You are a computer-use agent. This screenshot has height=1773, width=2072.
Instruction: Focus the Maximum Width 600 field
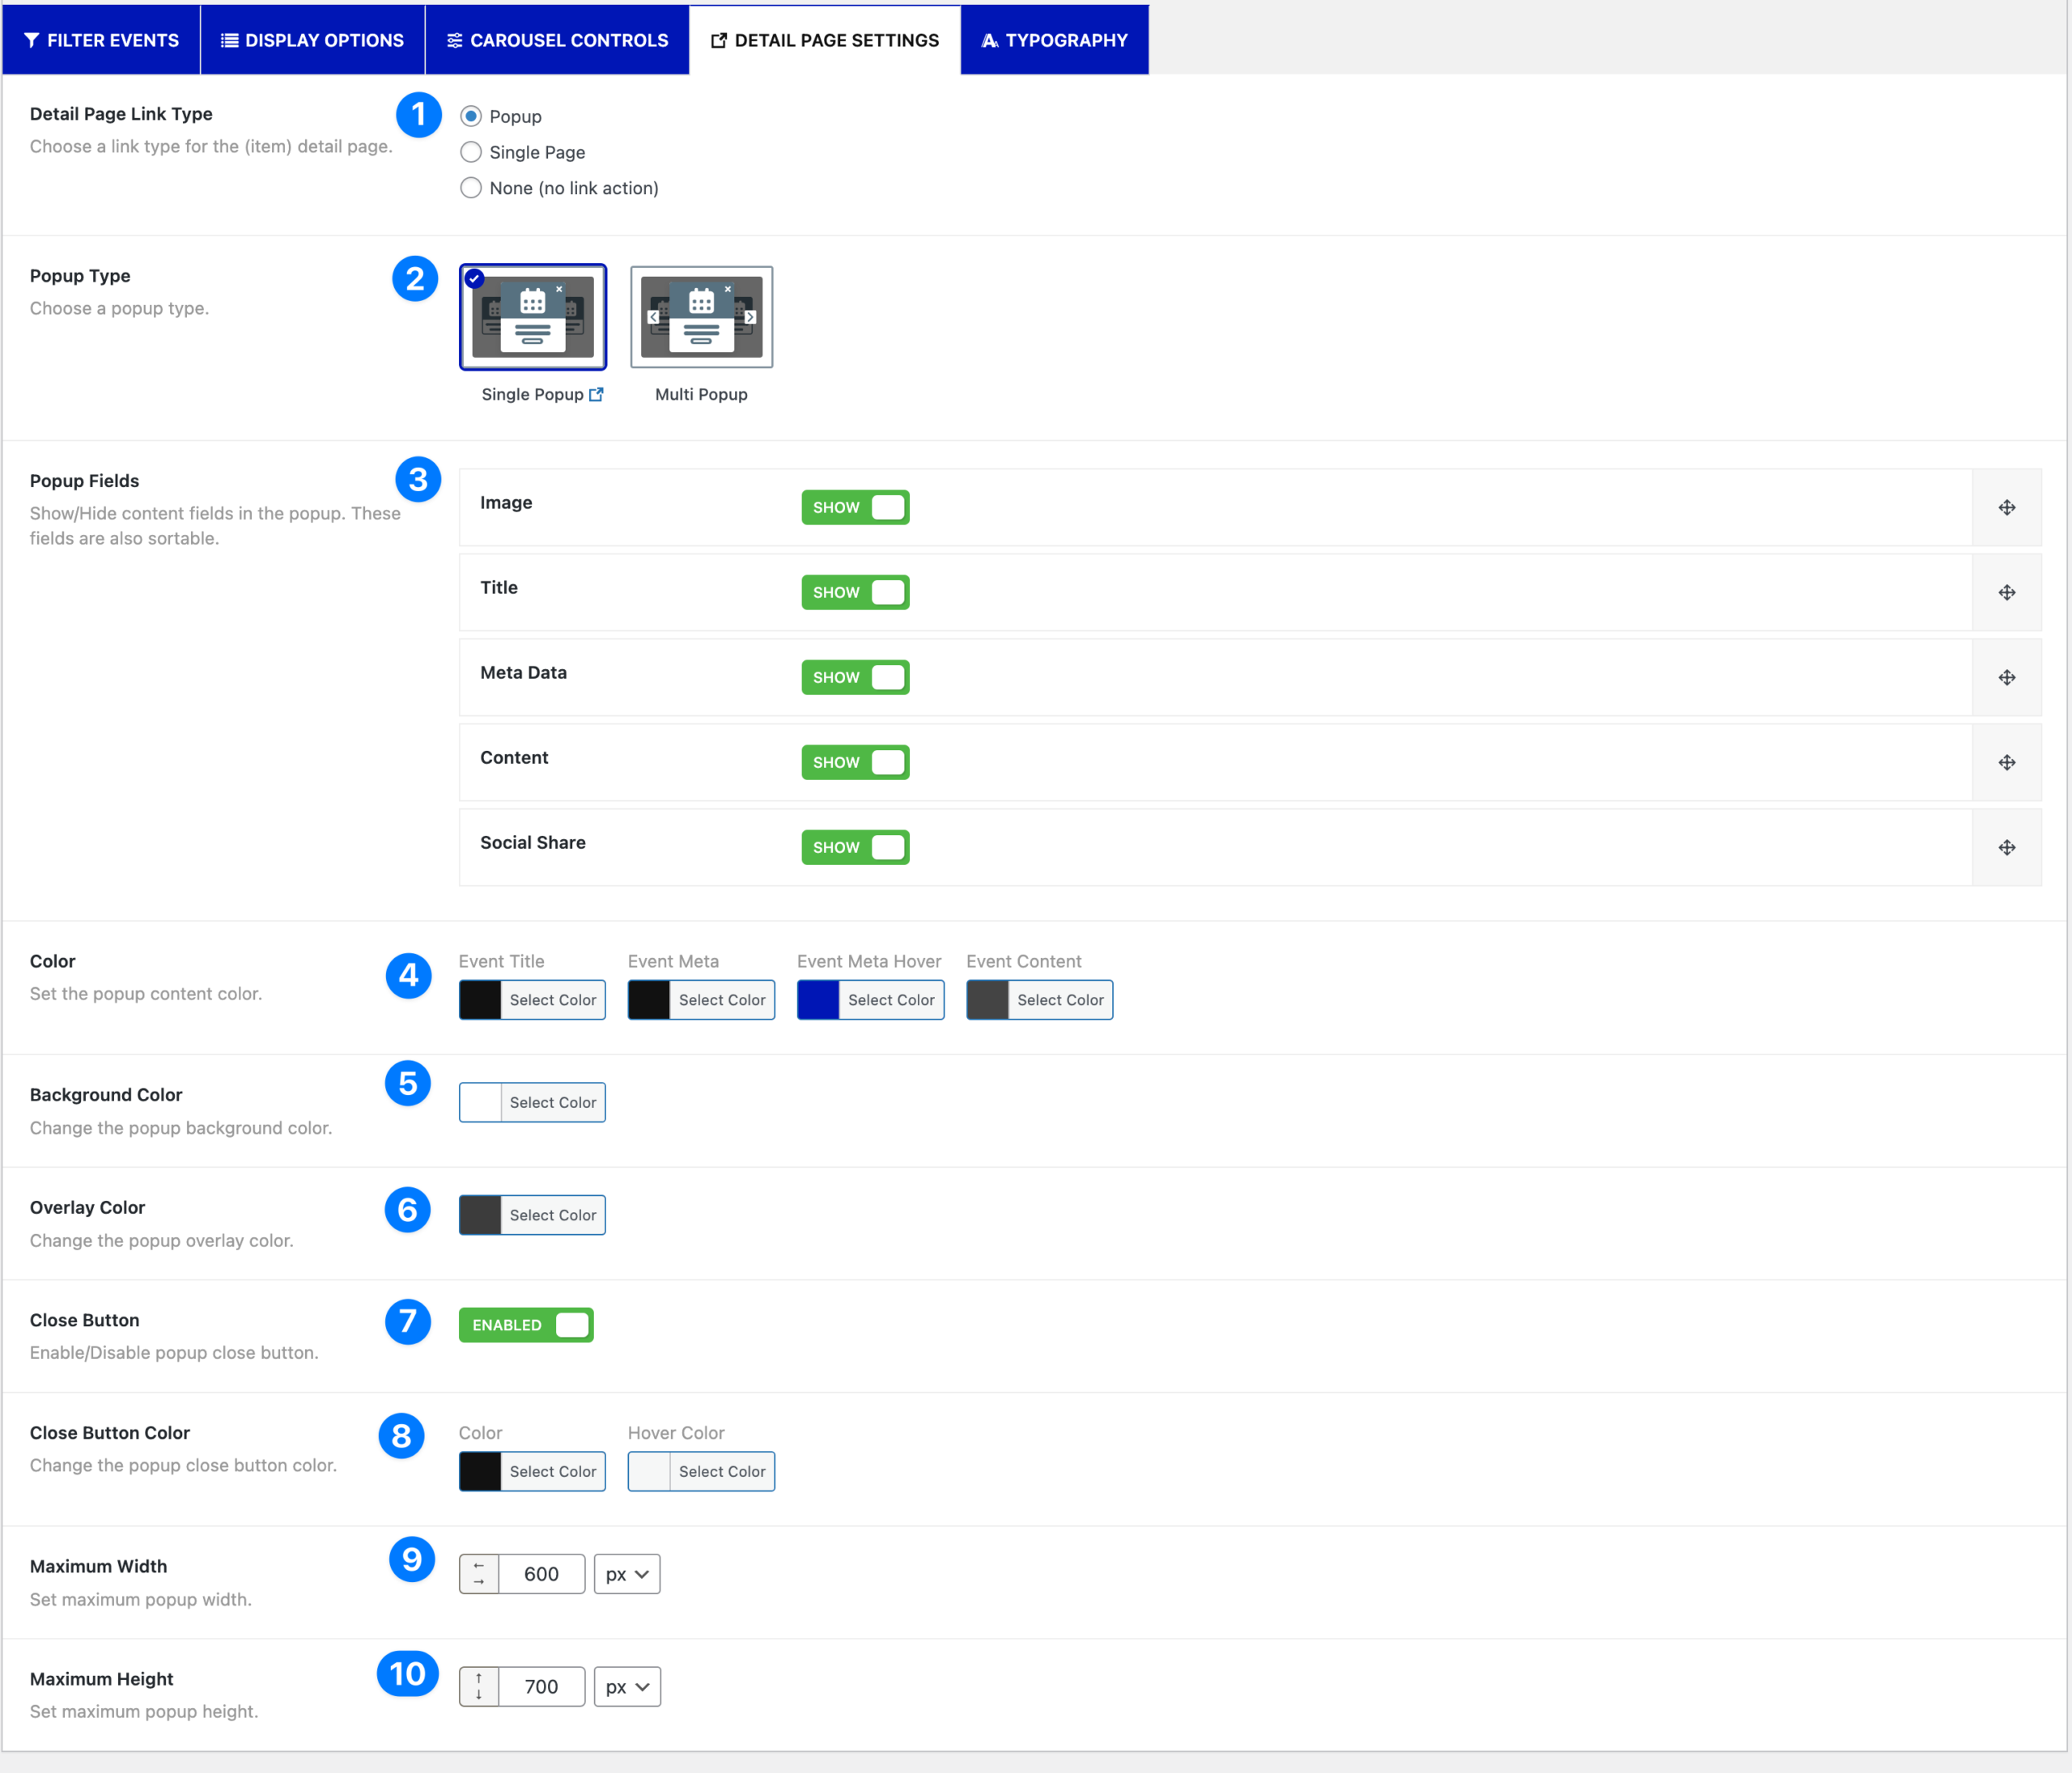pyautogui.click(x=542, y=1574)
